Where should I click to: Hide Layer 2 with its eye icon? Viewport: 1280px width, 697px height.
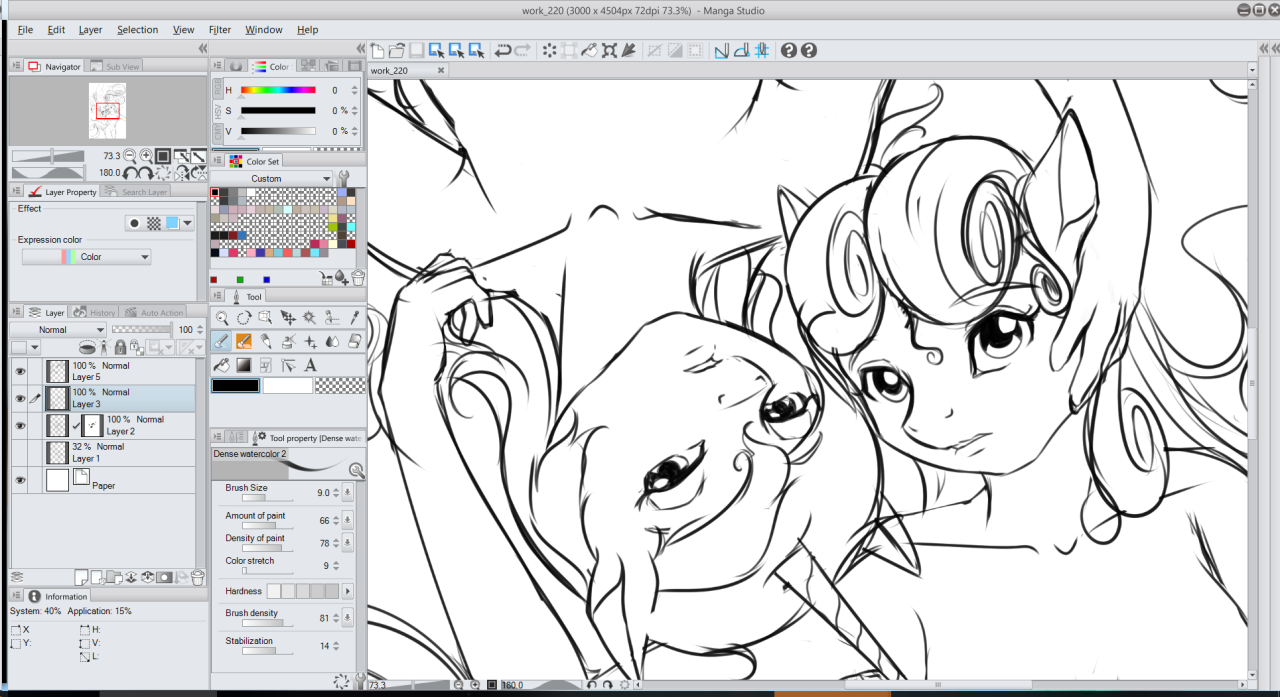coord(19,425)
